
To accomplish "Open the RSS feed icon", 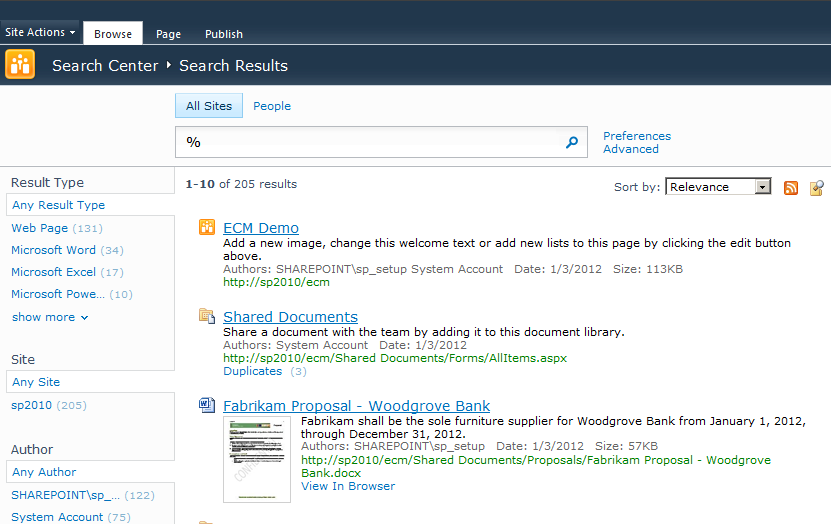I will (791, 188).
